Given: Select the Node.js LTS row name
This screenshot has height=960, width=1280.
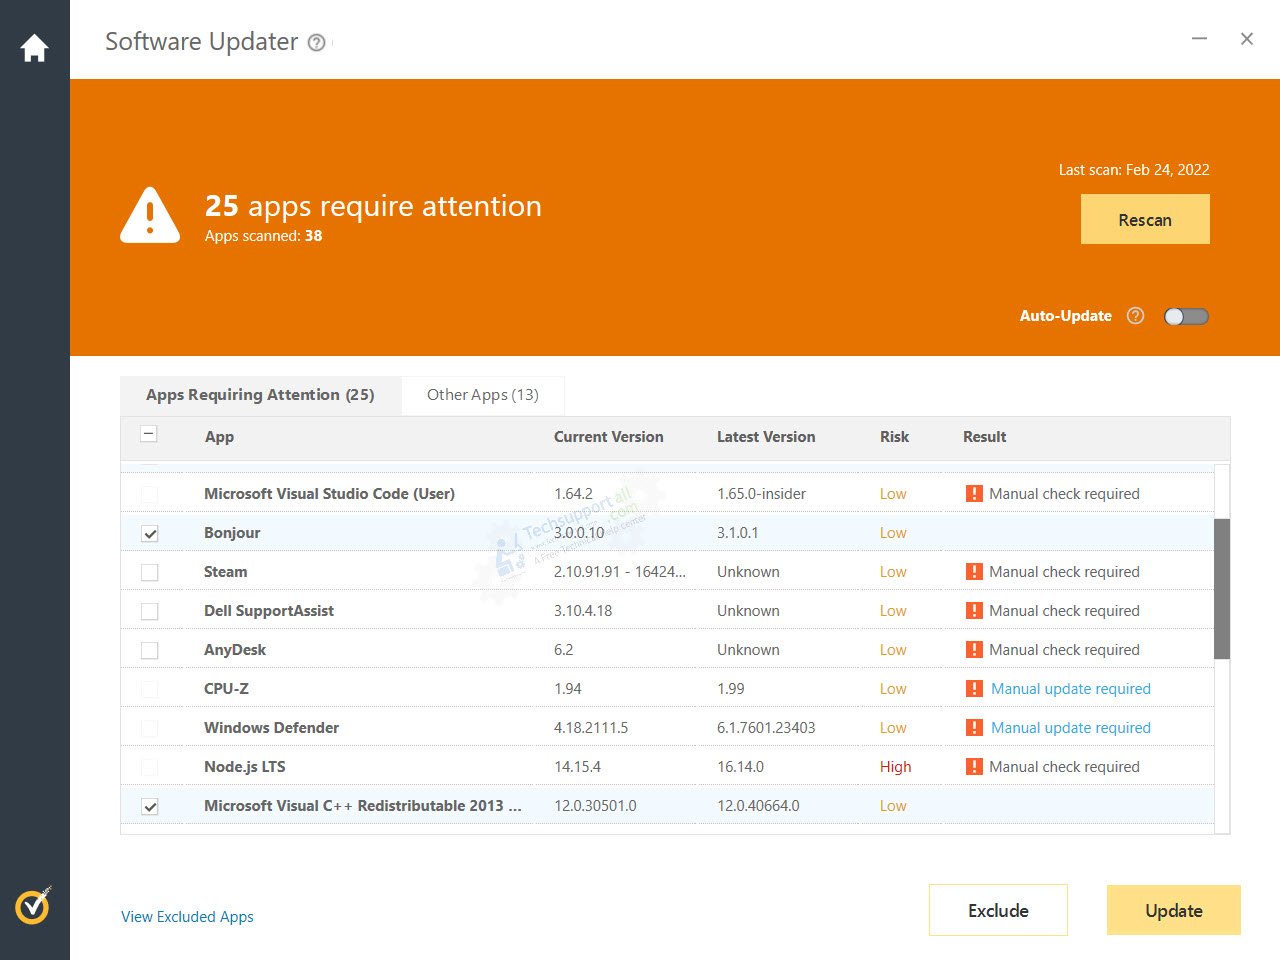Looking at the screenshot, I should click(245, 767).
